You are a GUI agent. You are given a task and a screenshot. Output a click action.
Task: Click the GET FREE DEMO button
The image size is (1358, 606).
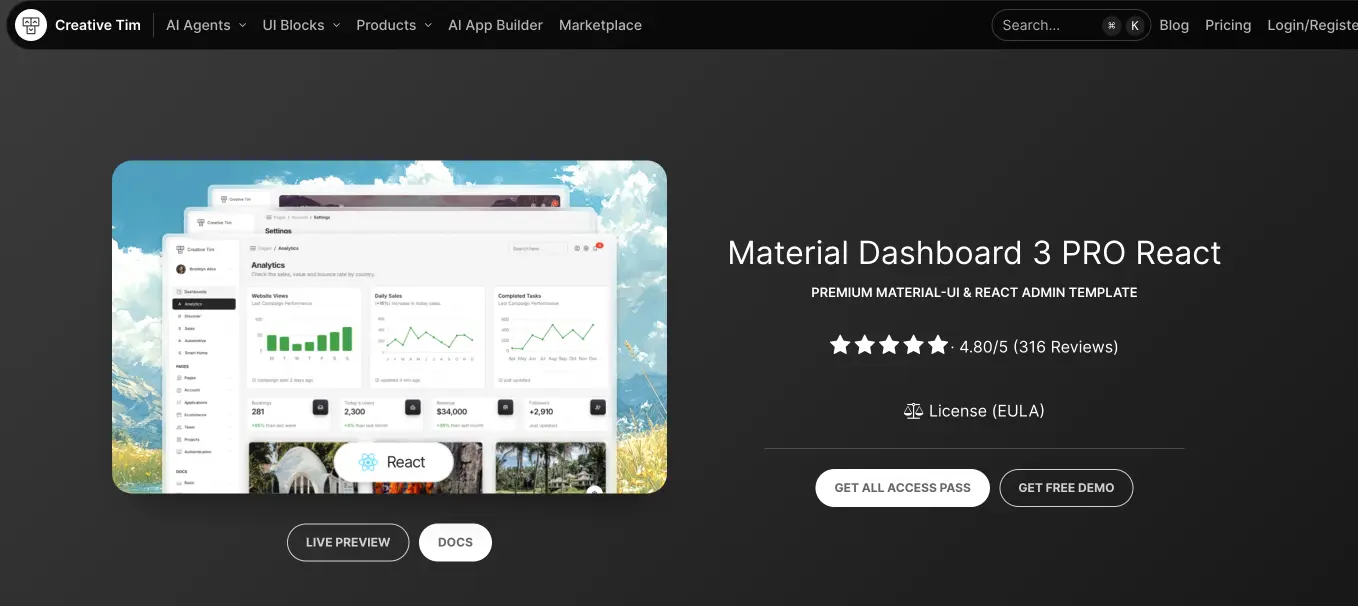[x=1066, y=488]
